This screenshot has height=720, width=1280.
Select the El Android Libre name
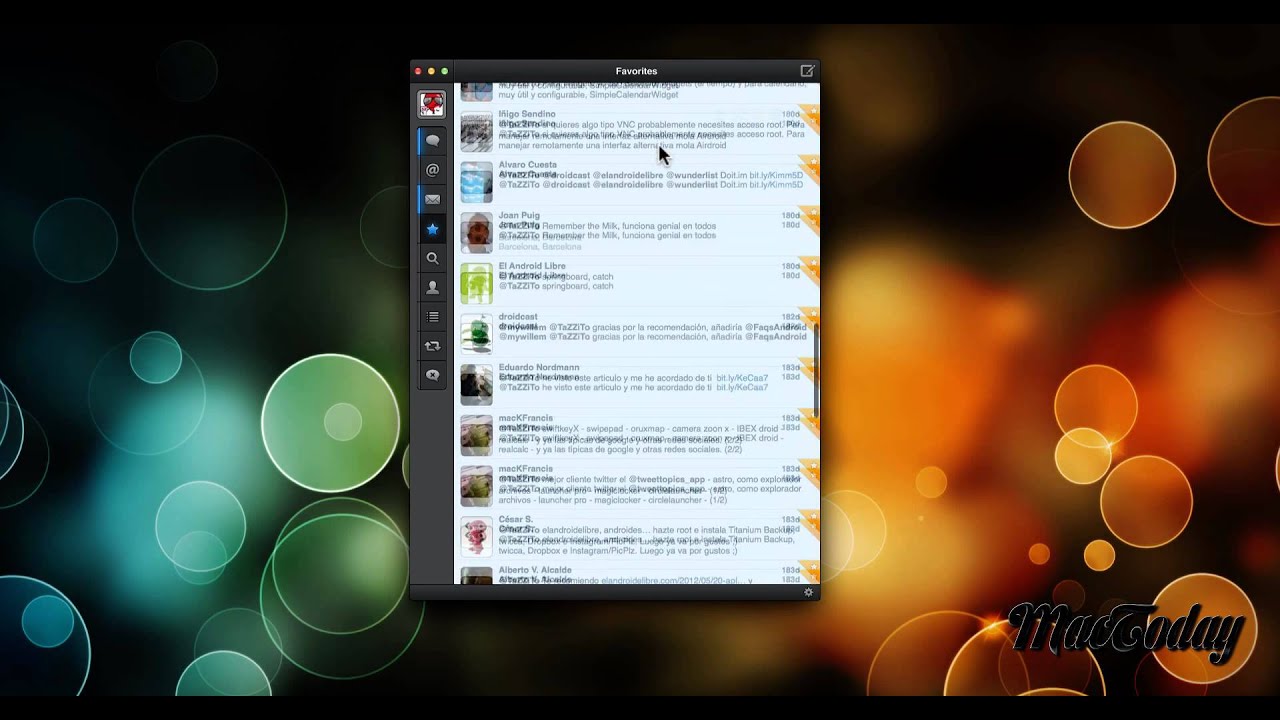(532, 266)
